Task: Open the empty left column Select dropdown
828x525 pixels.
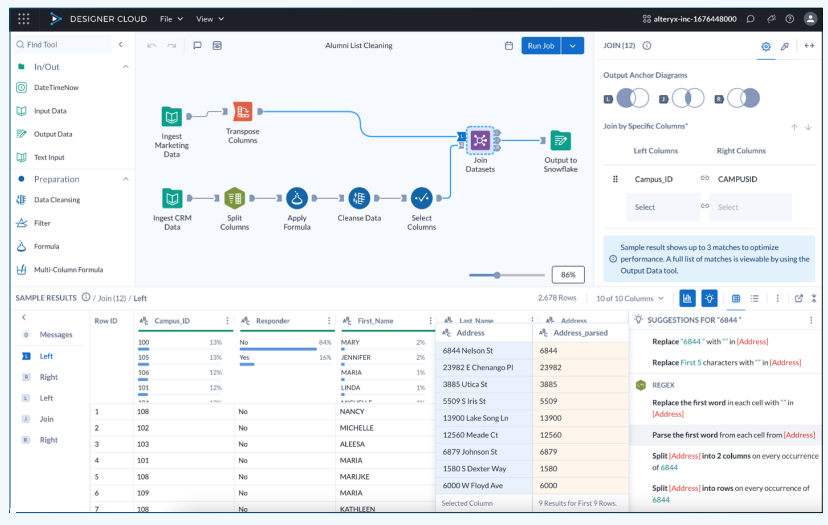Action: [x=663, y=207]
